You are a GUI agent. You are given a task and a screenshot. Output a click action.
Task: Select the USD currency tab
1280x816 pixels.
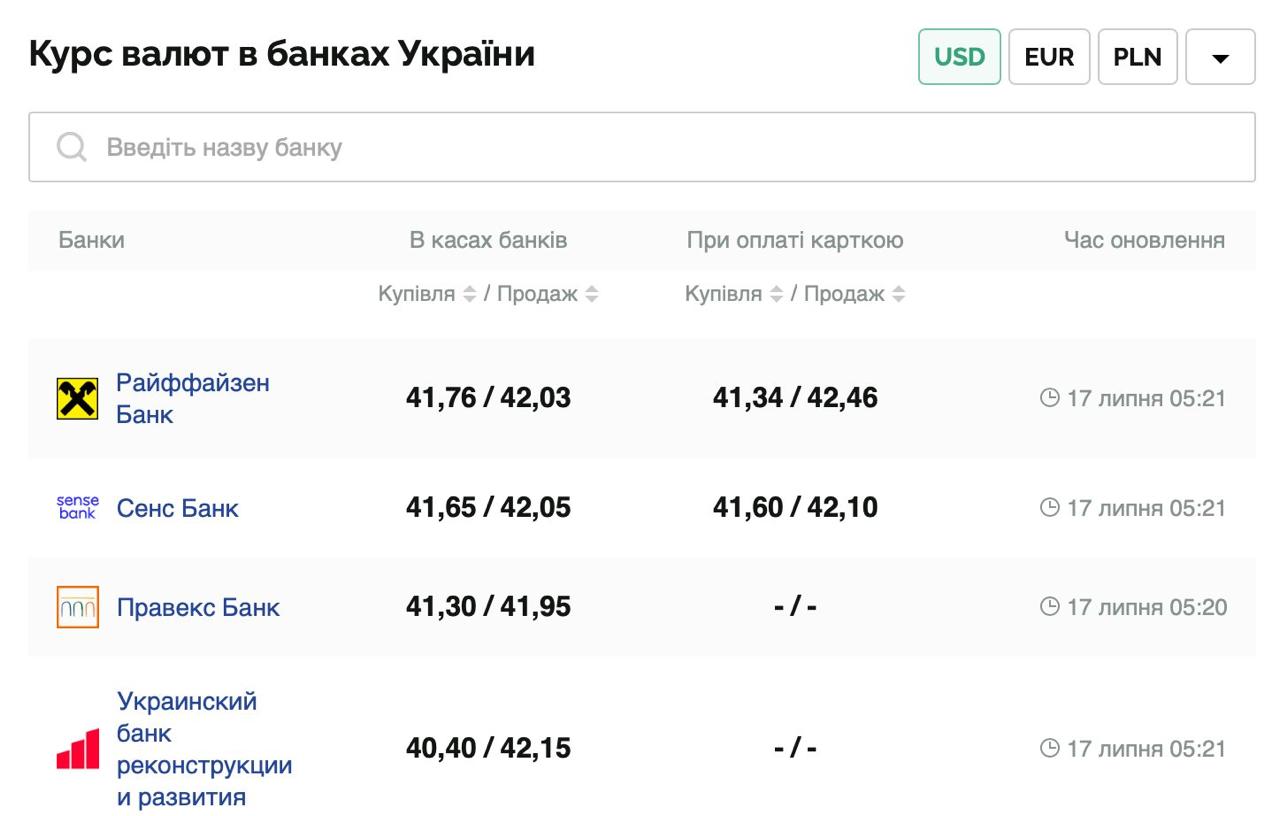pyautogui.click(x=959, y=57)
